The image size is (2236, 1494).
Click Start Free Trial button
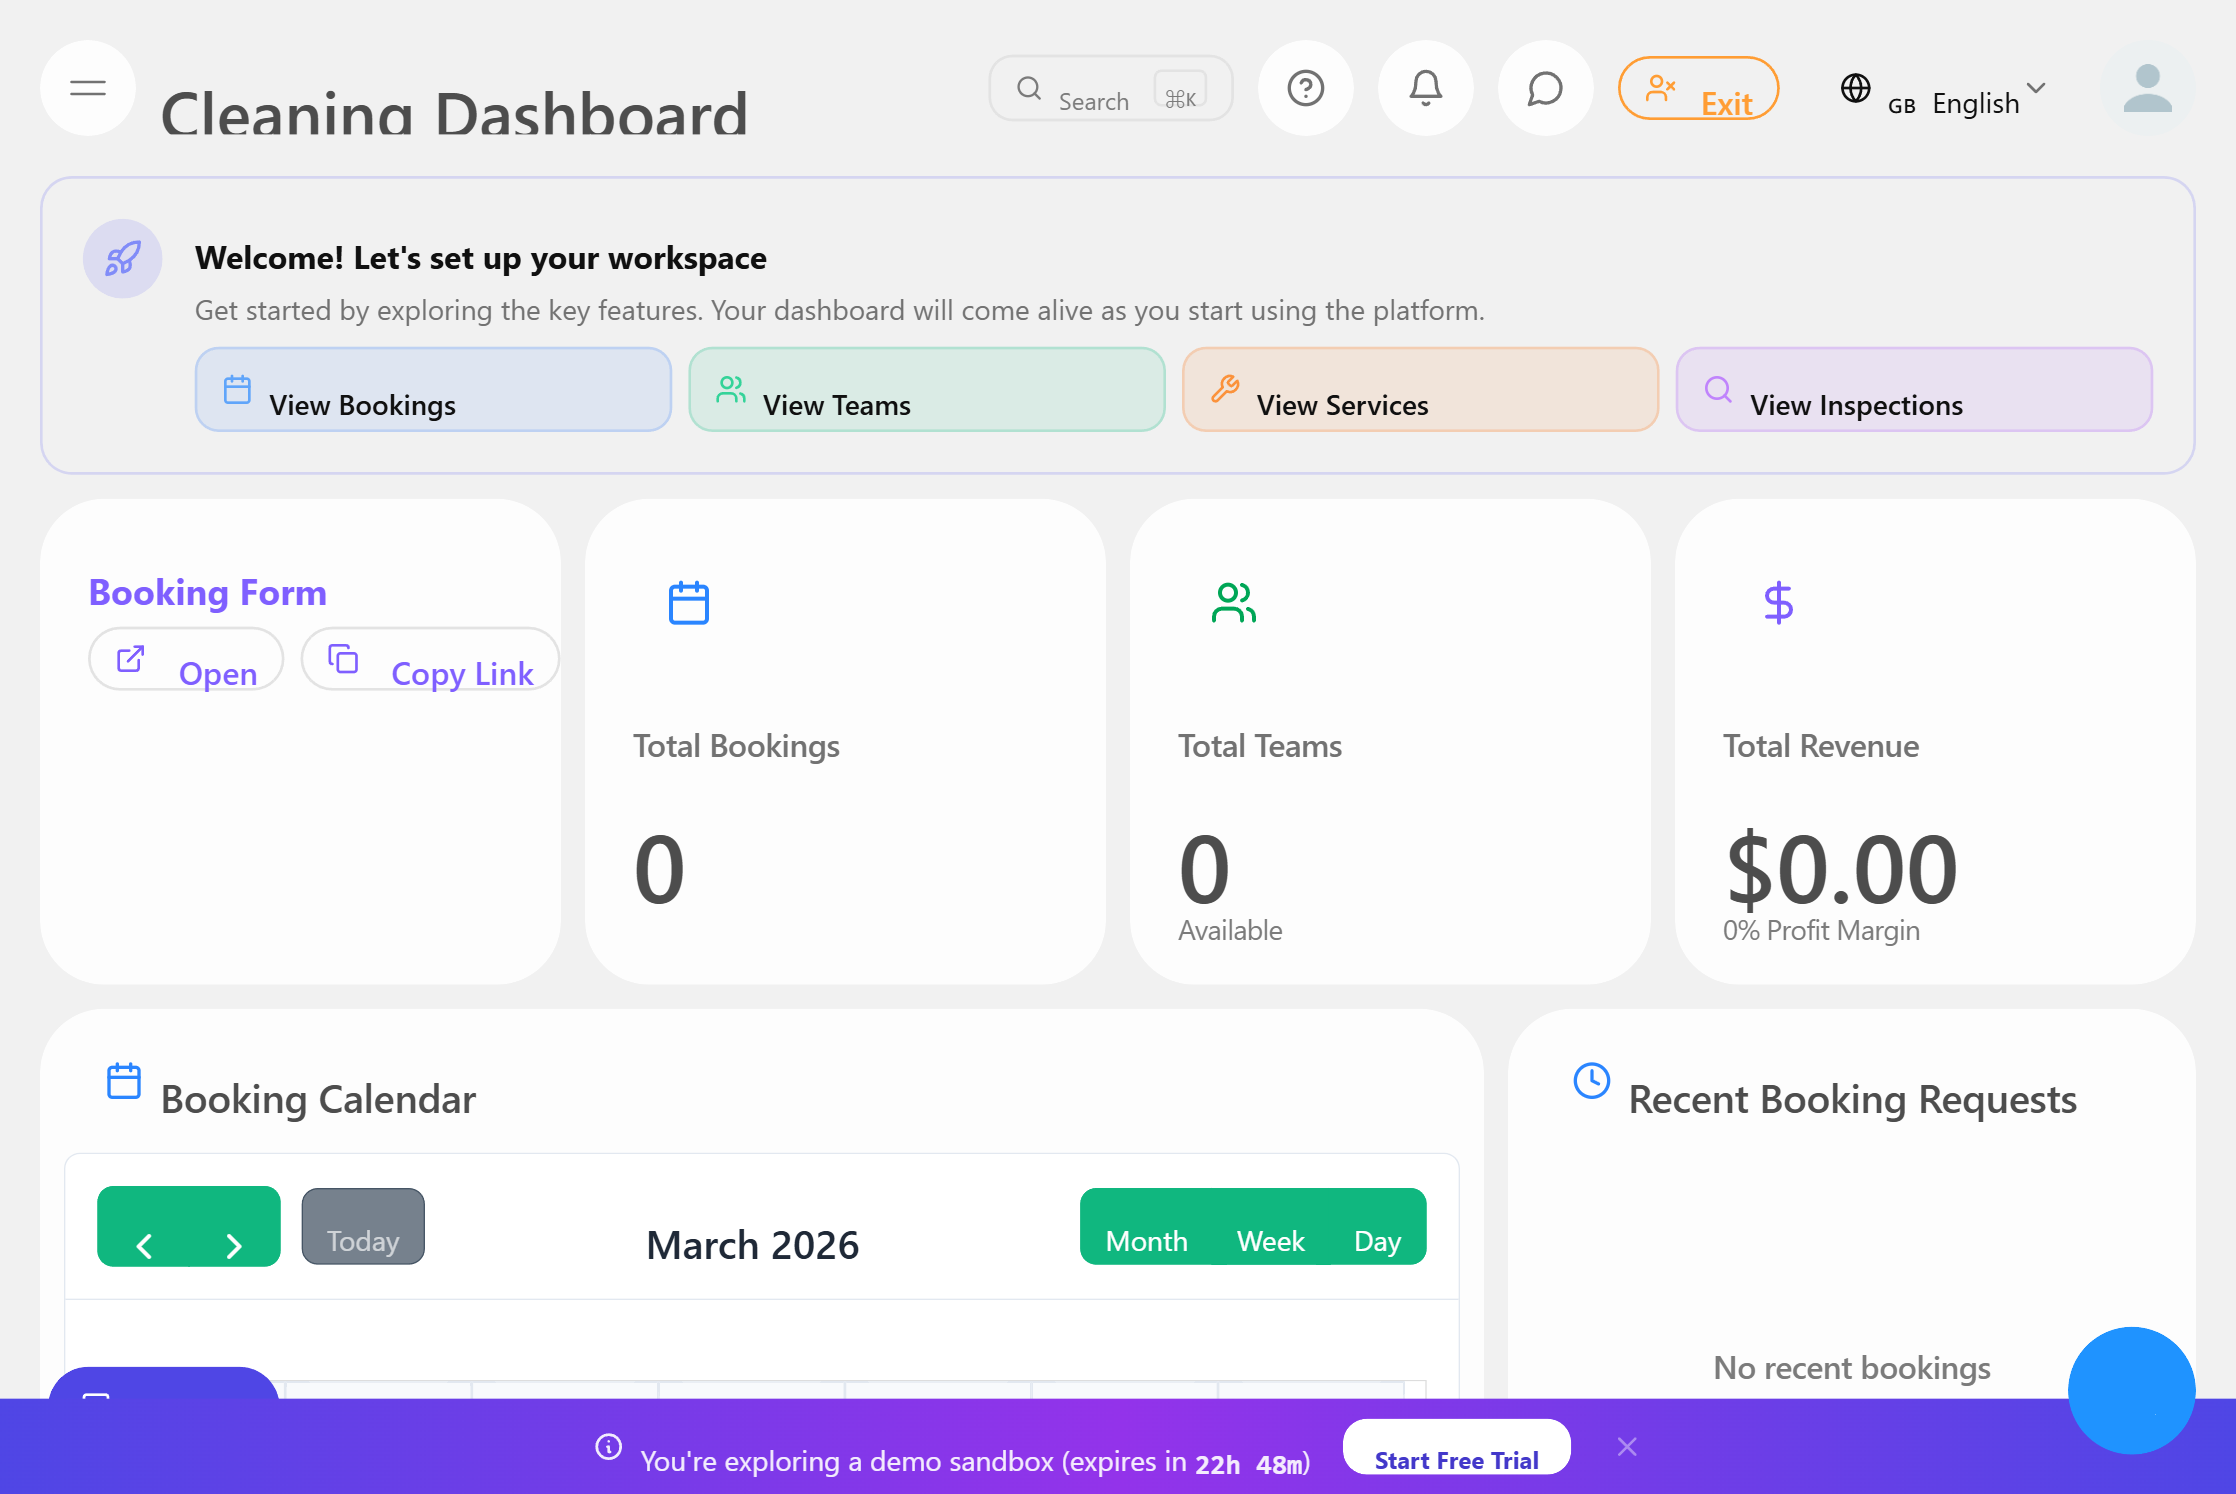[1456, 1447]
